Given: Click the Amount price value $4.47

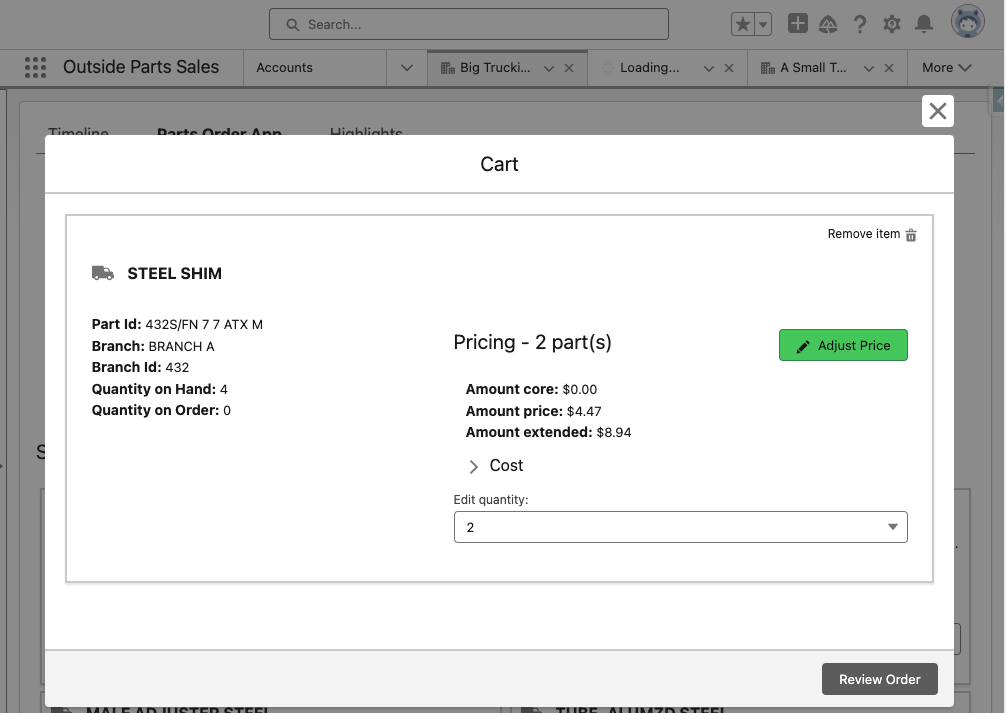Looking at the screenshot, I should (x=584, y=411).
